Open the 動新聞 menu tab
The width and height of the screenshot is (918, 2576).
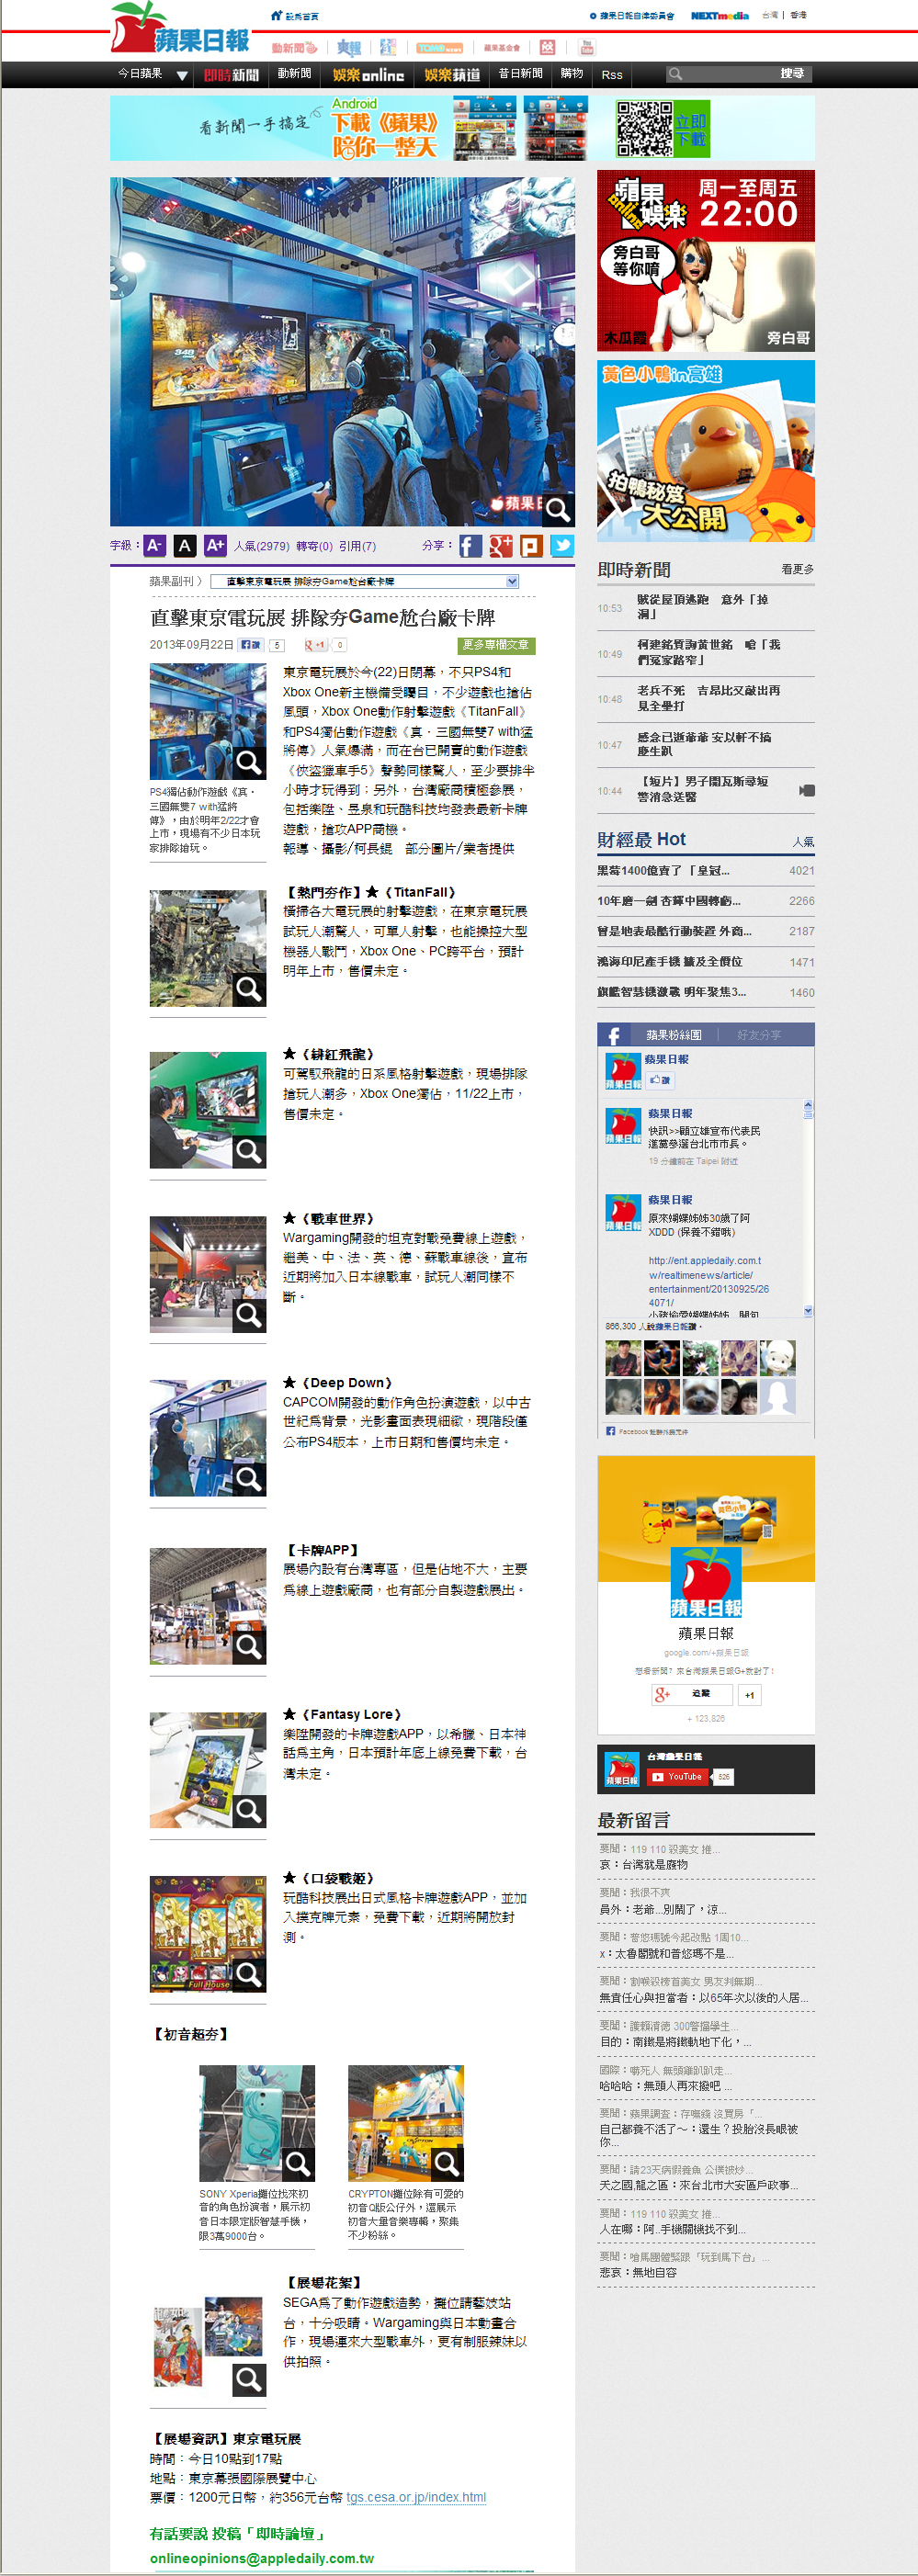coord(294,74)
